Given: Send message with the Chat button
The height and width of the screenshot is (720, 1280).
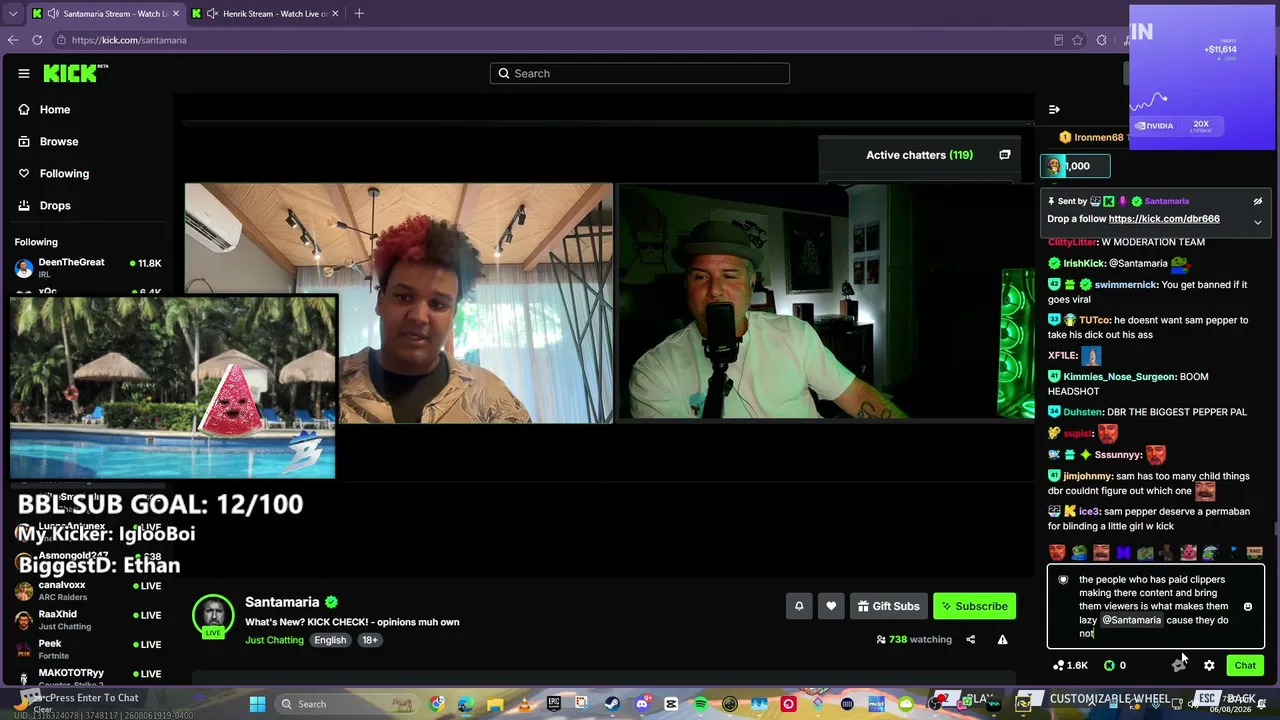Looking at the screenshot, I should click(x=1245, y=665).
